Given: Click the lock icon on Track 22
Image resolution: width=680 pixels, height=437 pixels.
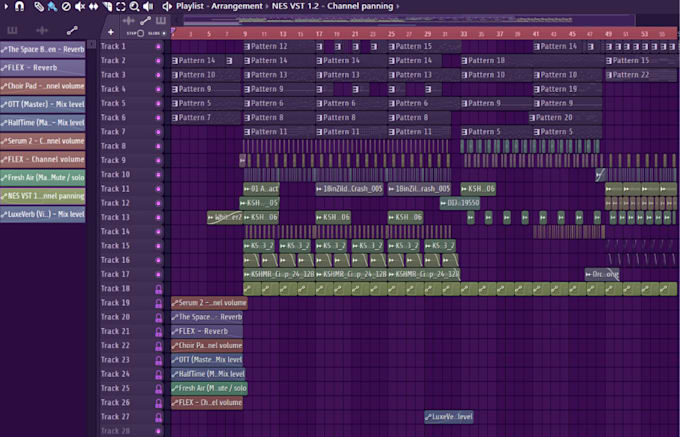Looking at the screenshot, I should 159,346.
